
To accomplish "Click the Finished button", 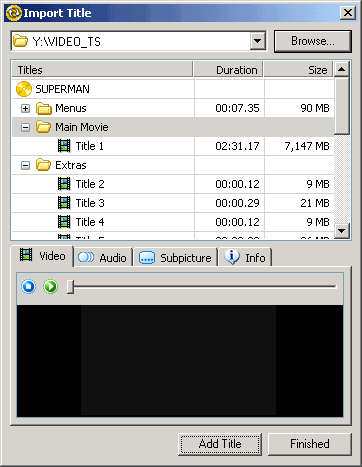I will (310, 444).
